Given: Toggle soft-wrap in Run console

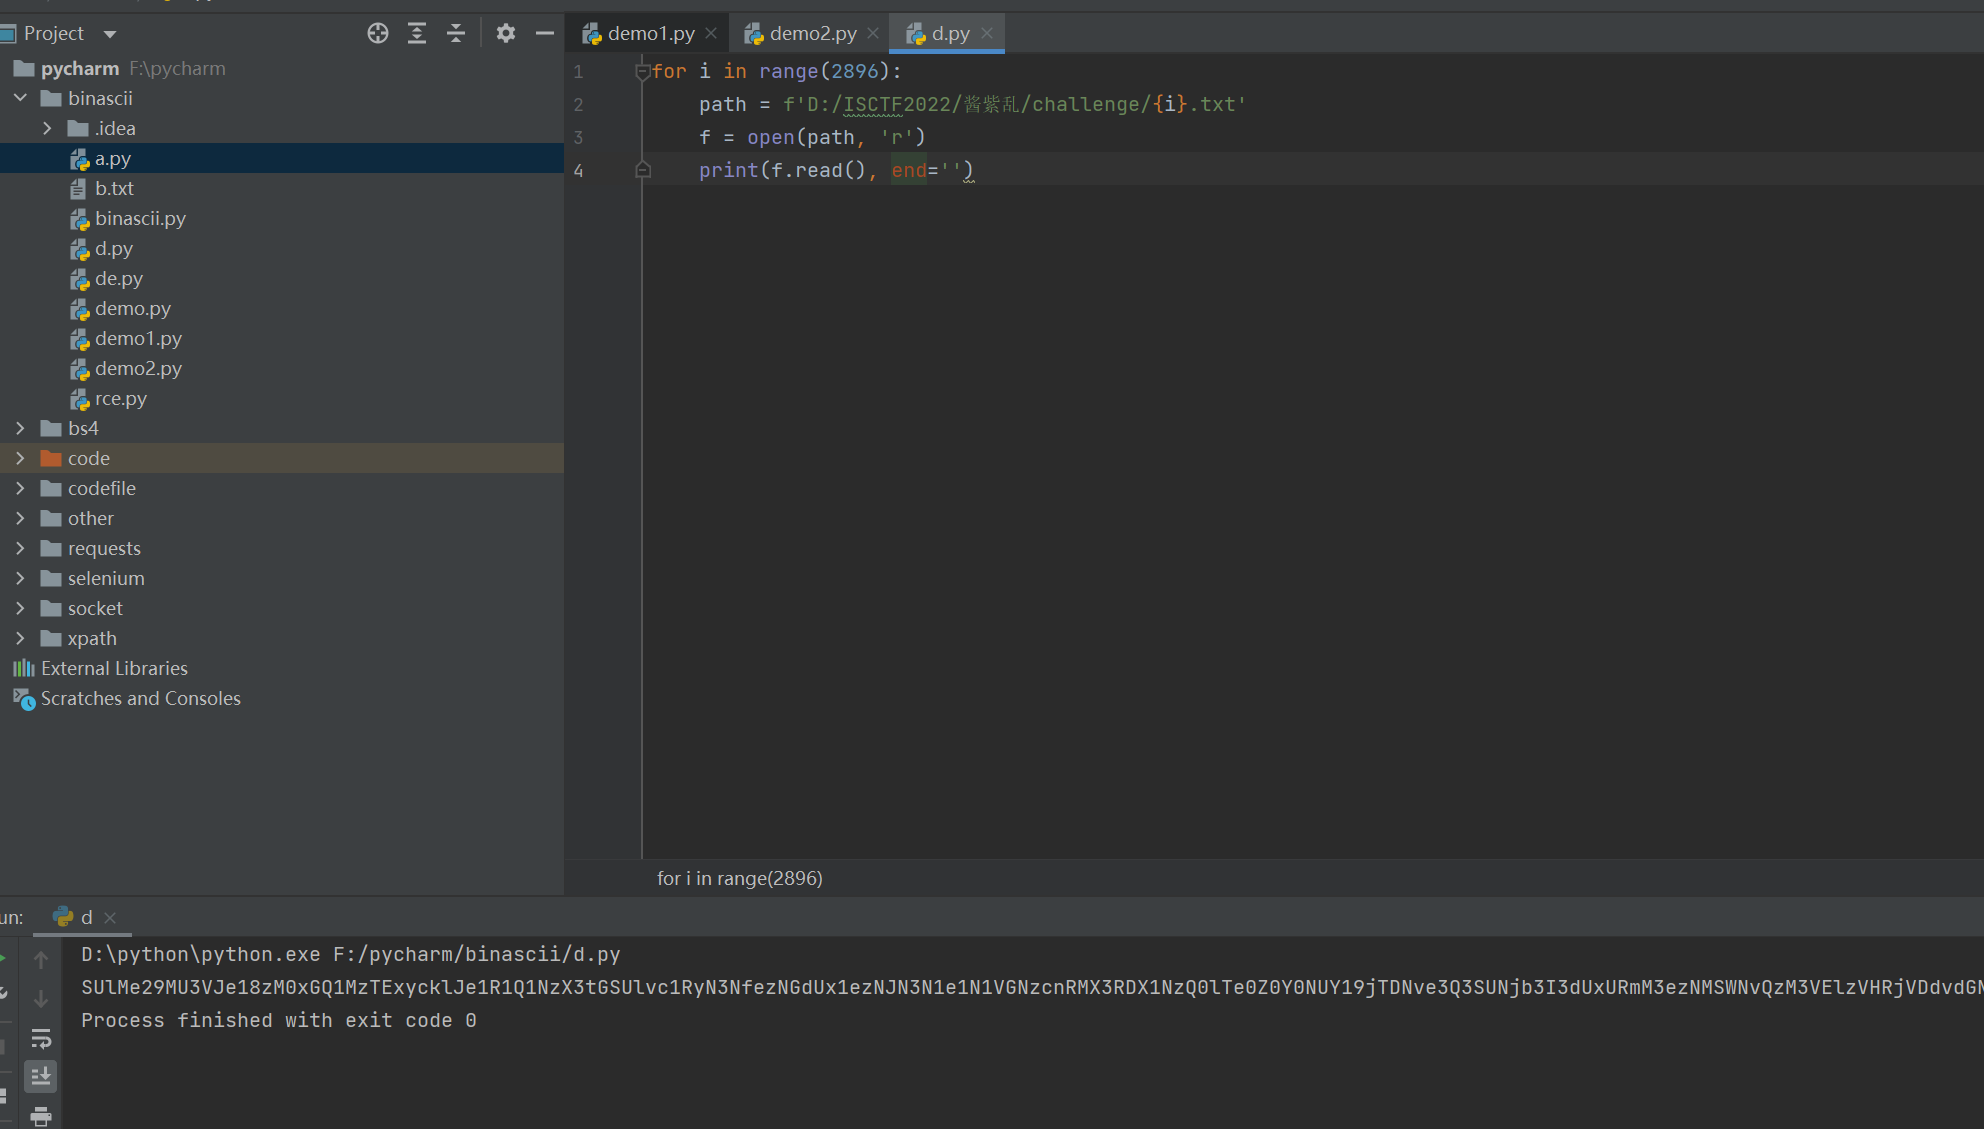Looking at the screenshot, I should click(x=41, y=1038).
